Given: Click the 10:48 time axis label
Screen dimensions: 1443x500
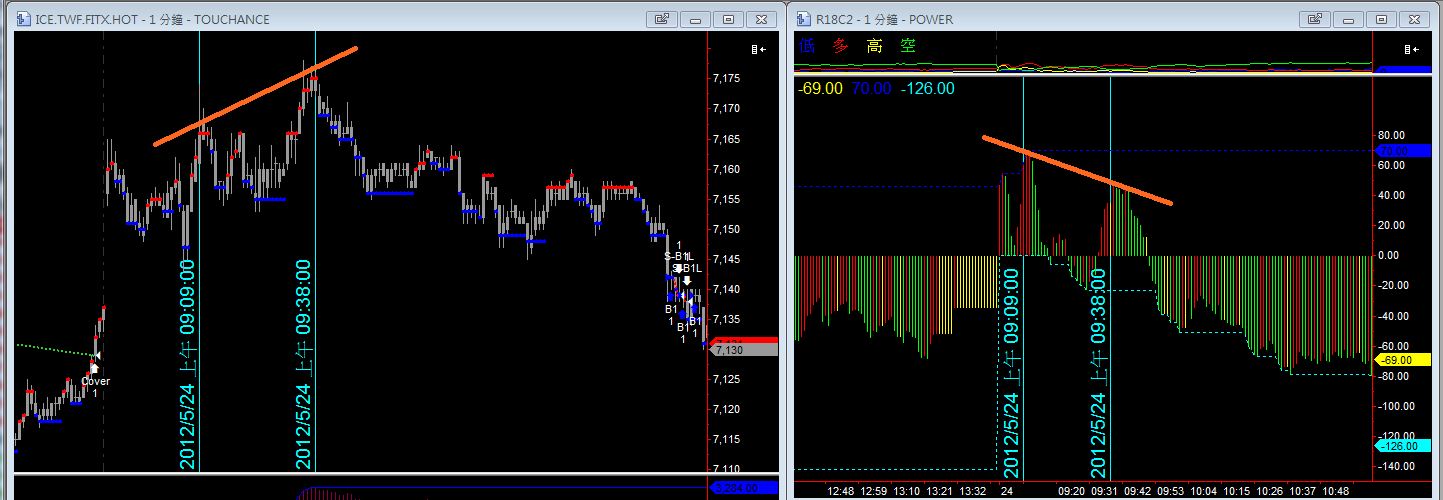Looking at the screenshot, I should (x=1335, y=491).
